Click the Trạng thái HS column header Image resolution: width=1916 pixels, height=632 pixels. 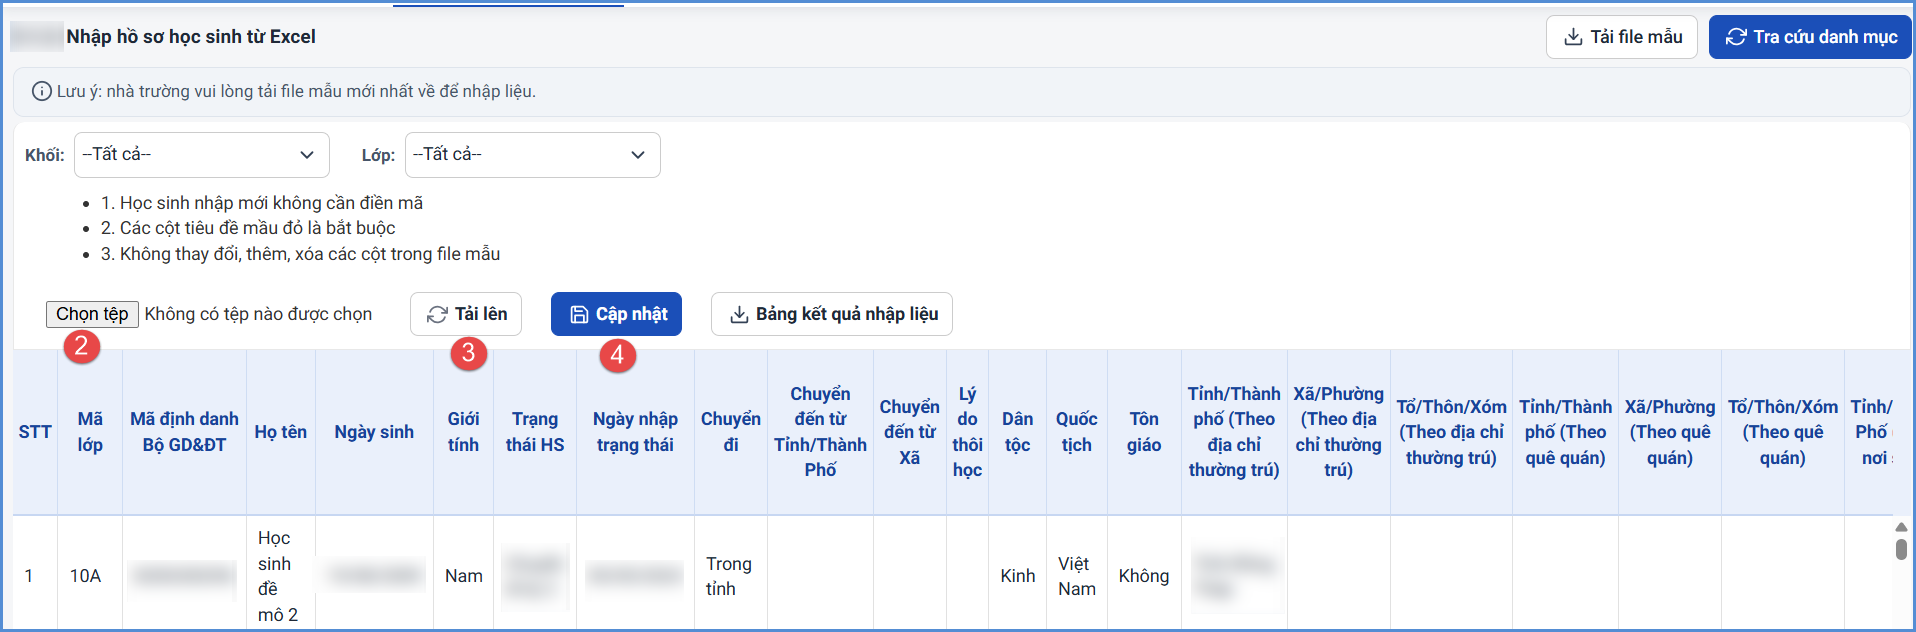click(x=535, y=432)
